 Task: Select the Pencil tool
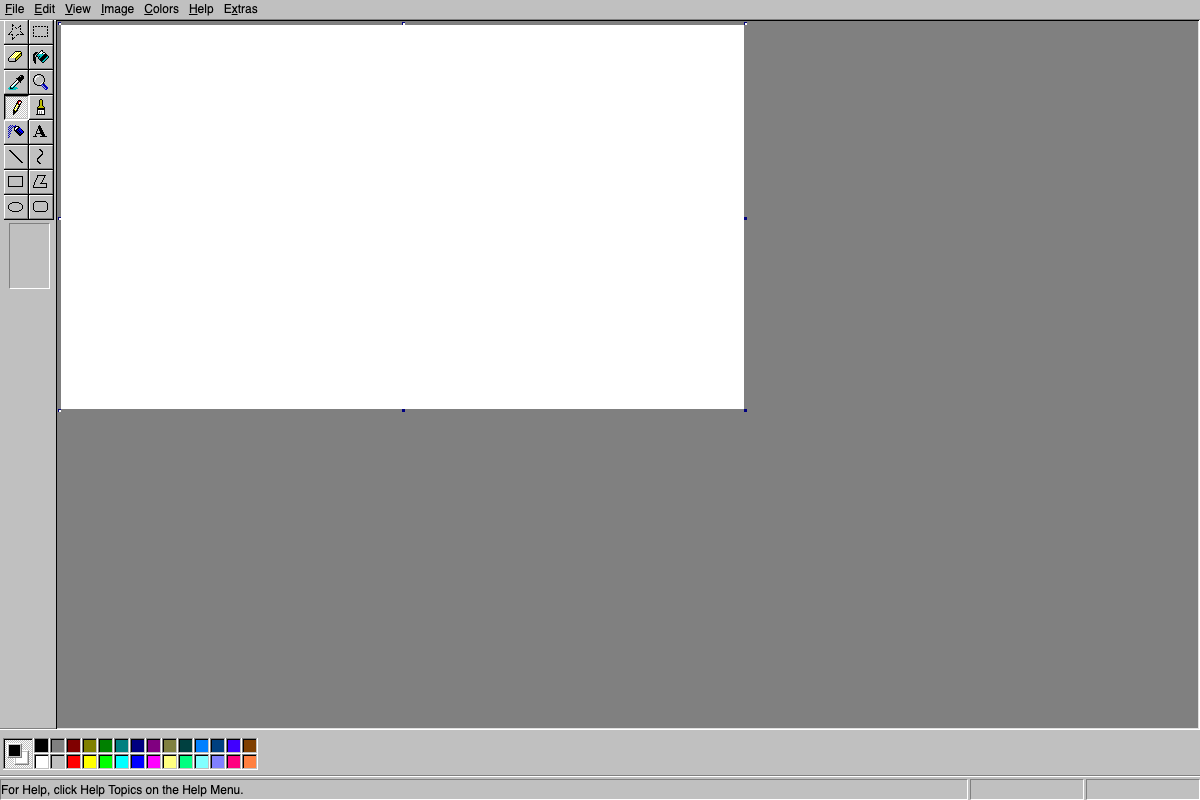pyautogui.click(x=16, y=106)
